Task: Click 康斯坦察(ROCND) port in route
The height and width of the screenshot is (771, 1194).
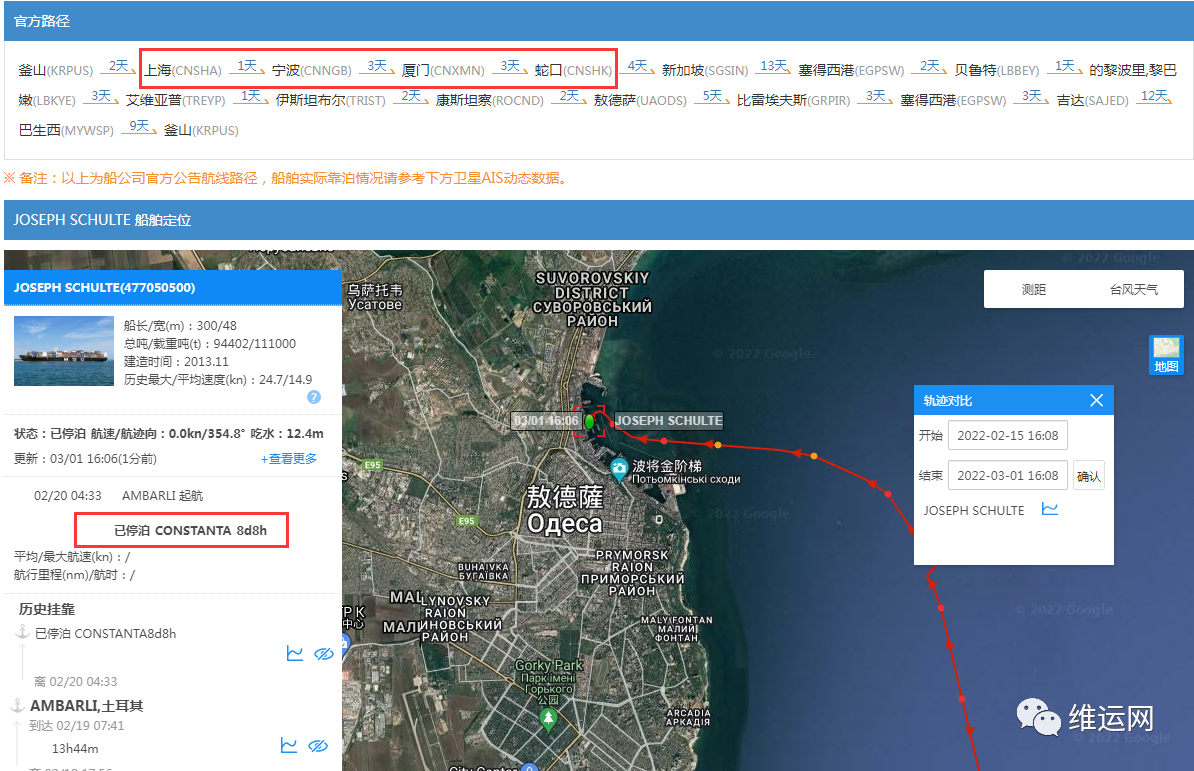Action: click(490, 100)
